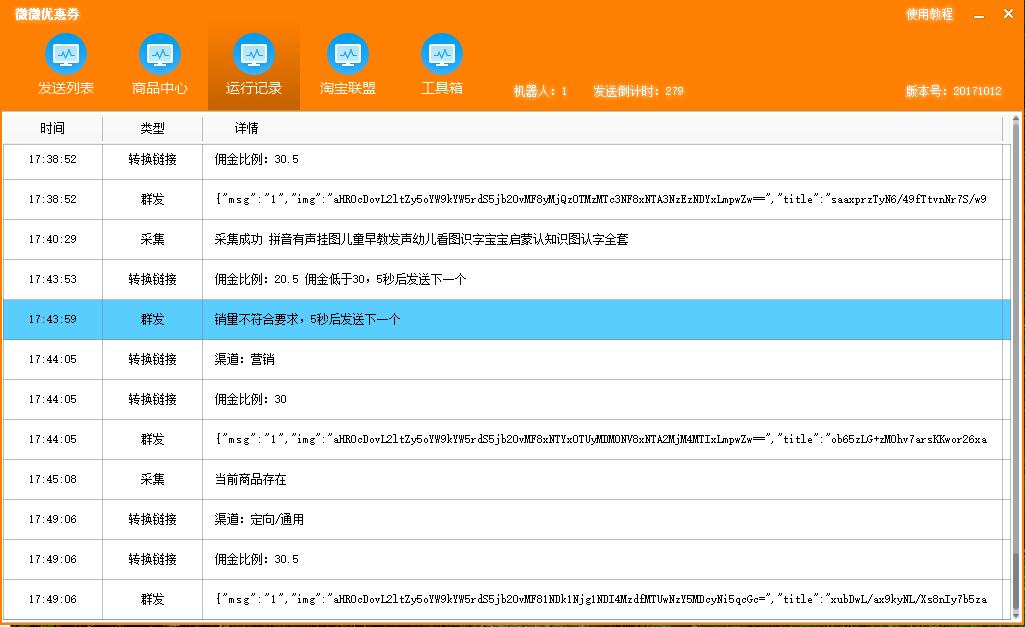1025x627 pixels.
Task: Click the 微微优惠券 title text
Action: pyautogui.click(x=49, y=14)
